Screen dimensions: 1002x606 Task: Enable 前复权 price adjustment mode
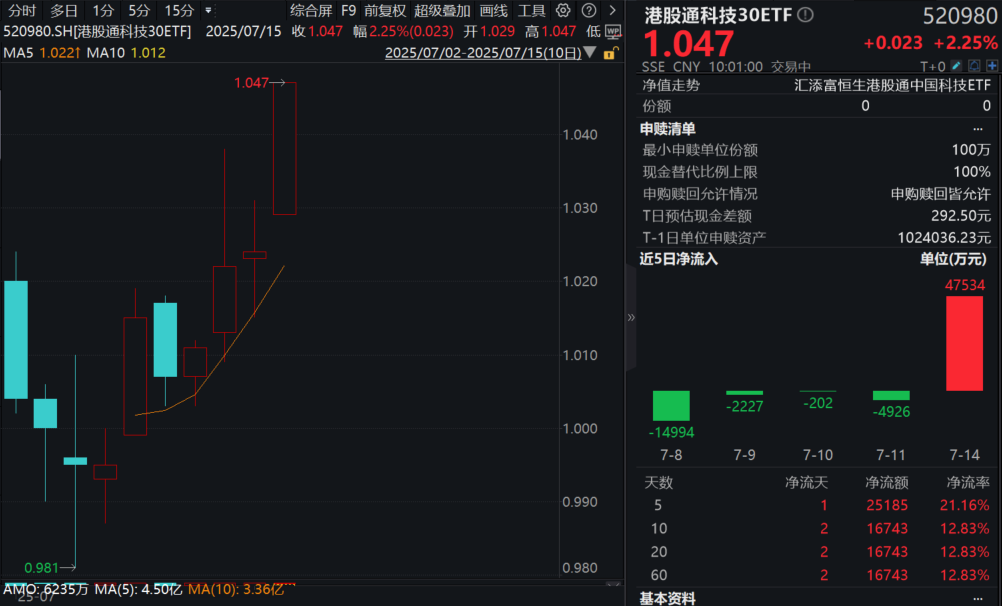click(x=385, y=10)
